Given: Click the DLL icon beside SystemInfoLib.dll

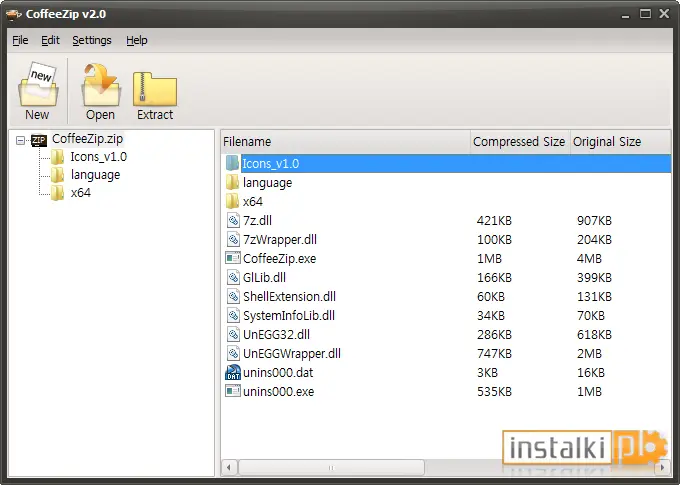Looking at the screenshot, I should click(233, 315).
